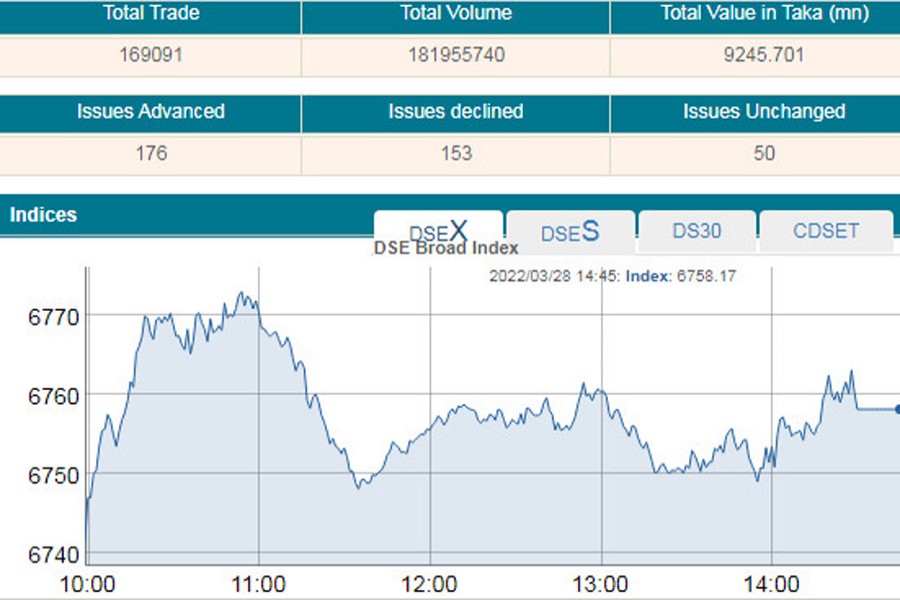Screen dimensions: 900x600
Task: Click the Total Value in Taka header
Action: pyautogui.click(x=764, y=14)
